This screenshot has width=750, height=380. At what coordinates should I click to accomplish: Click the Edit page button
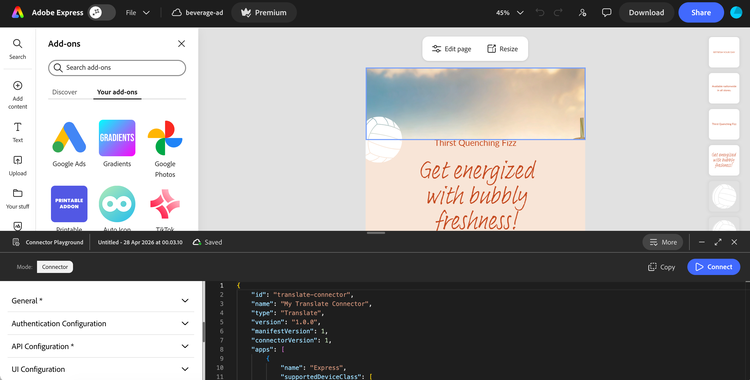tap(451, 49)
